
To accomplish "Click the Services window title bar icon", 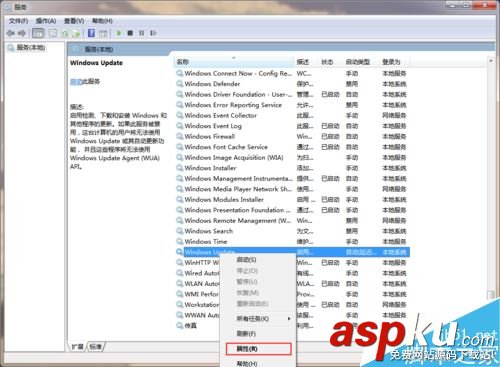I will click(9, 6).
